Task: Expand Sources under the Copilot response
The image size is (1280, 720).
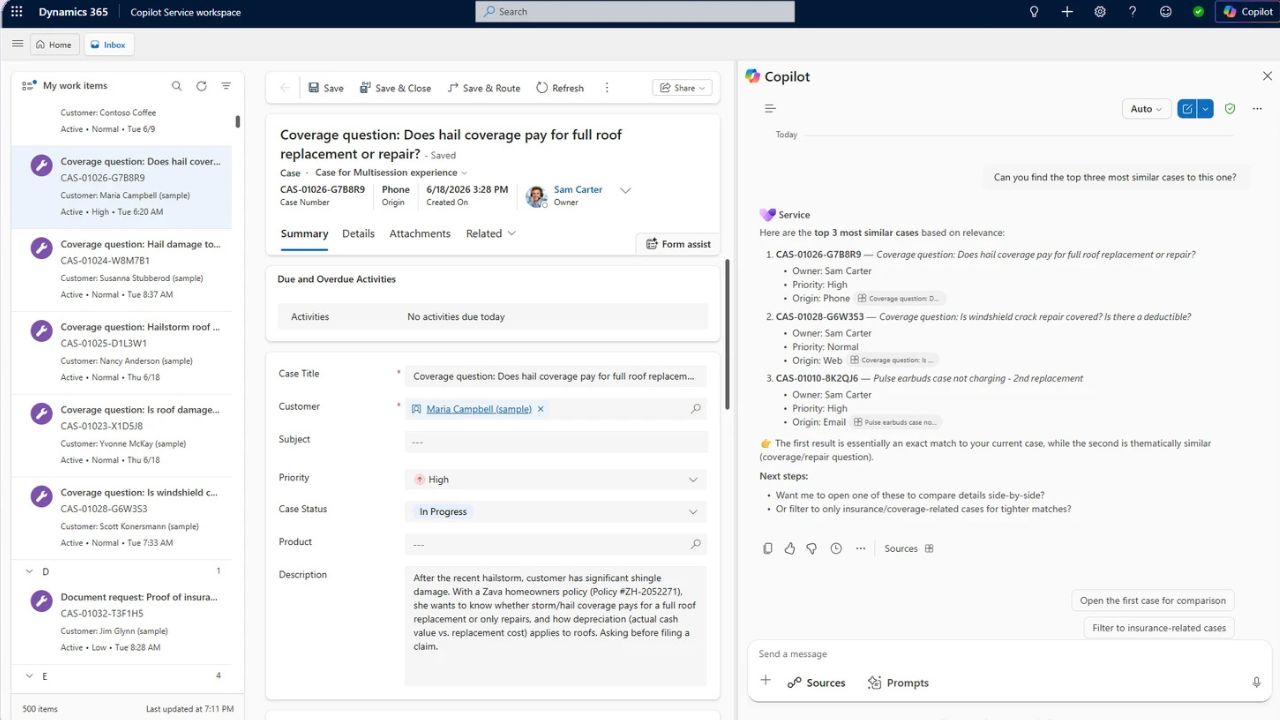Action: point(909,549)
